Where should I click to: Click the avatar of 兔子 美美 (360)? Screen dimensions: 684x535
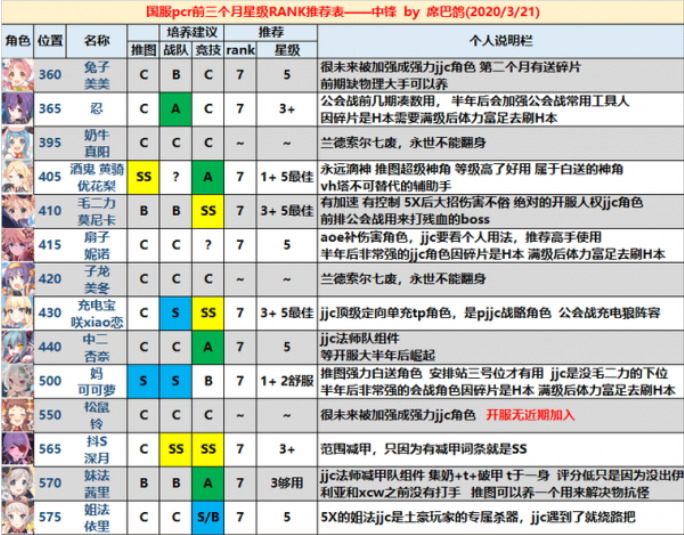tap(17, 75)
